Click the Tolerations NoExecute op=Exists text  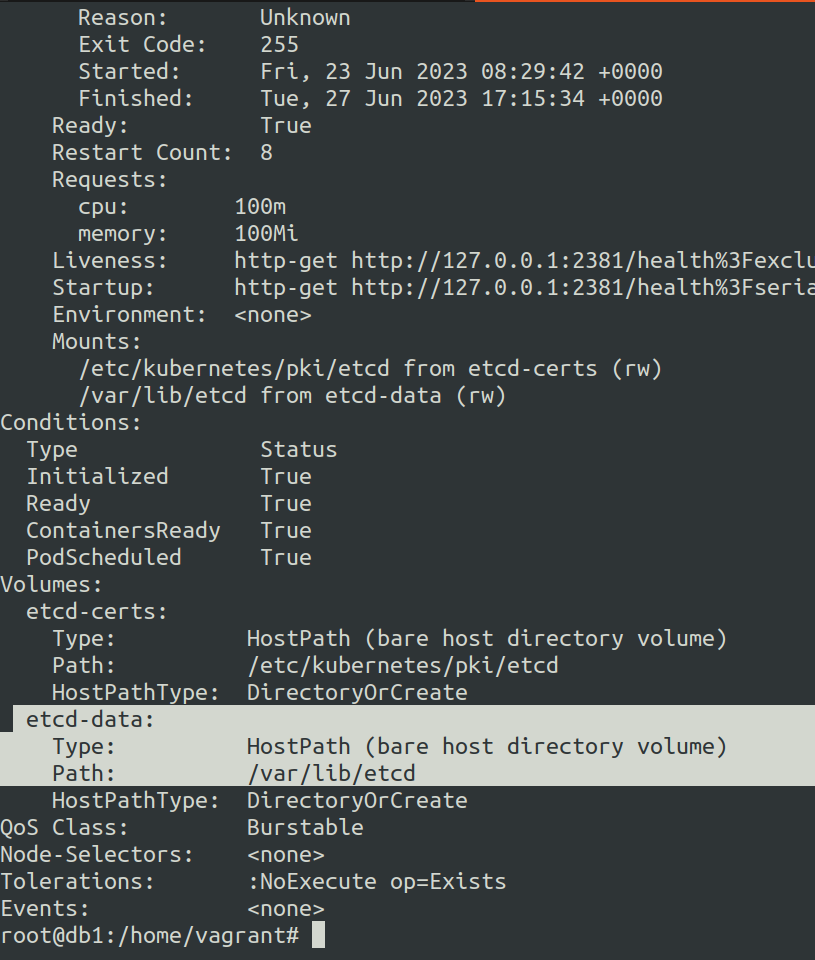[x=377, y=882]
